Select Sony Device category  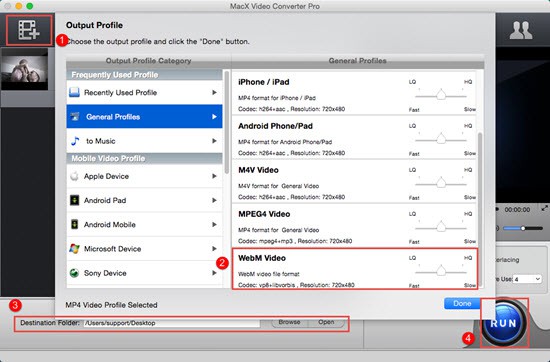[x=144, y=273]
